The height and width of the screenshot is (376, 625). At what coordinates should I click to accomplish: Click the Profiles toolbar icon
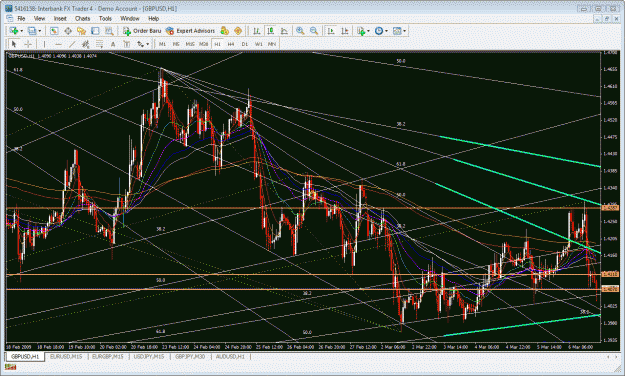(32, 31)
